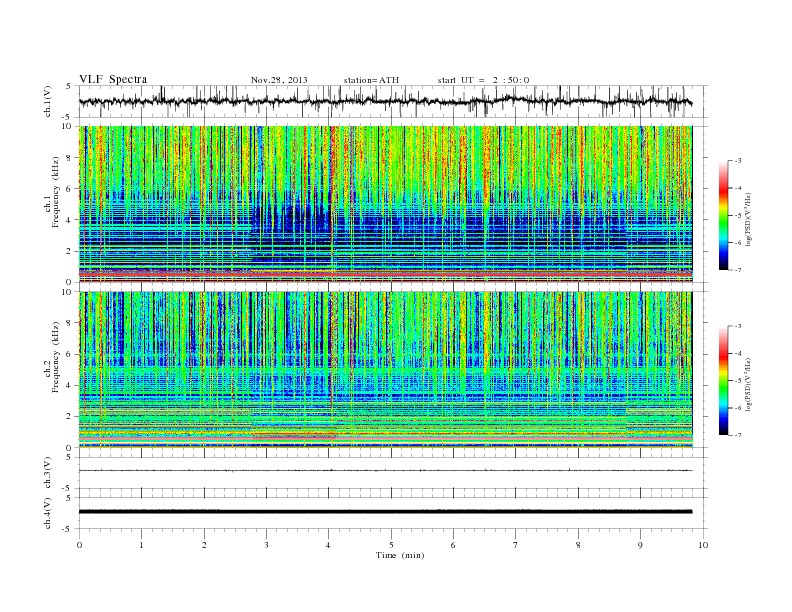Click the time axis tick label "9"

[x=640, y=545]
